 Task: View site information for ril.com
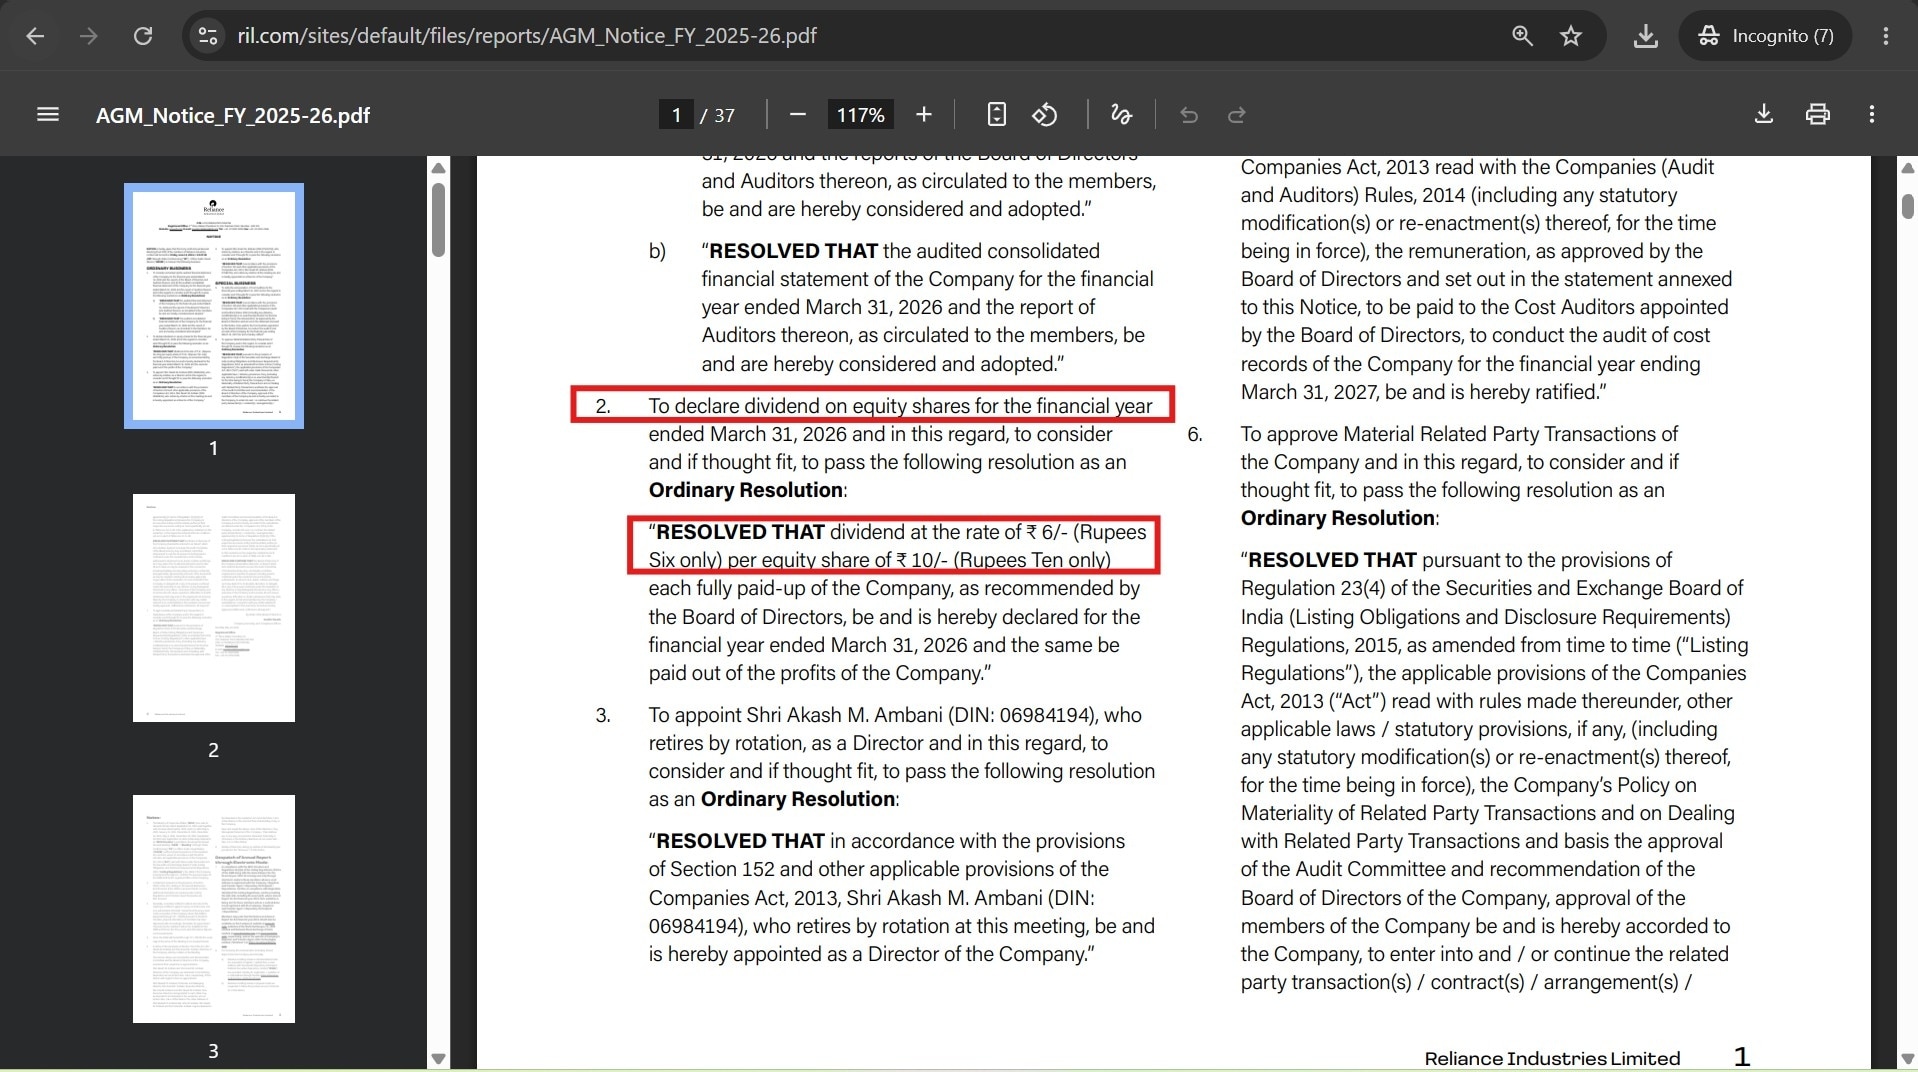[x=208, y=36]
